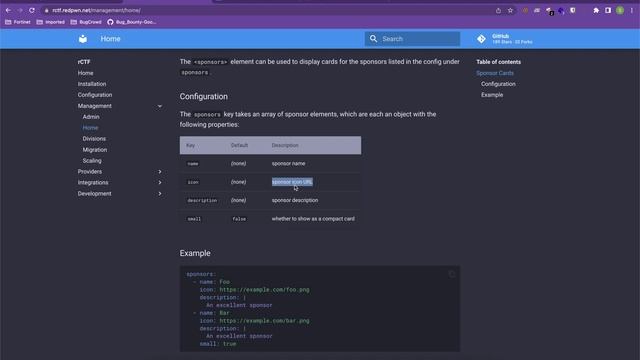Jump to Configuration in table of contents

498,84
